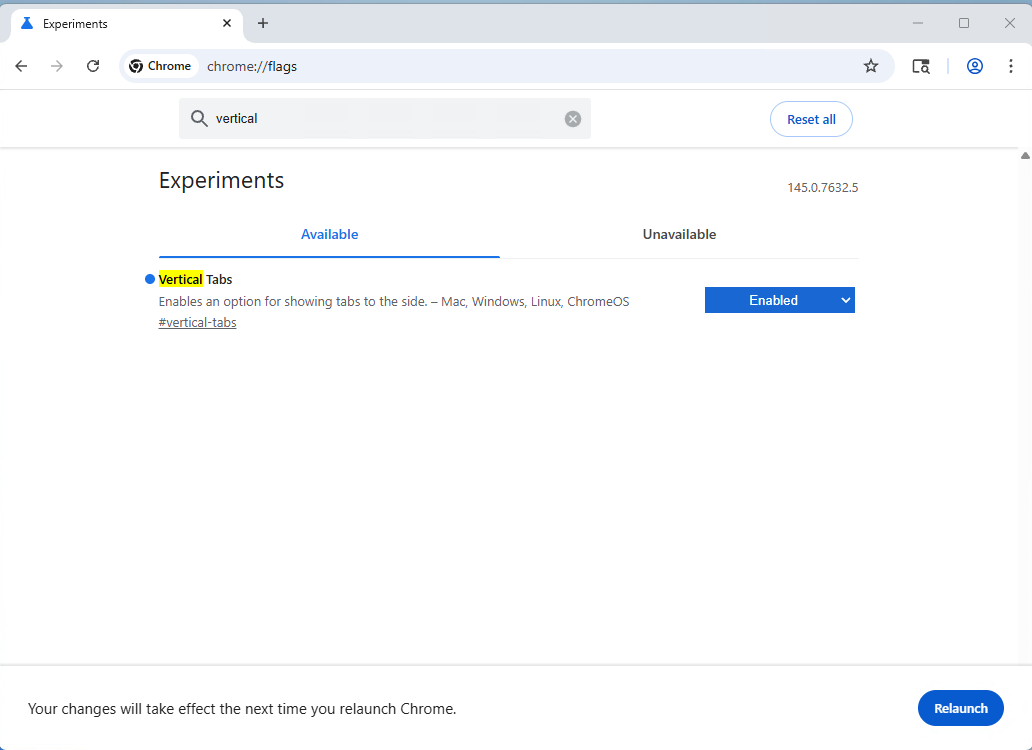Click the back navigation arrow
Image resolution: width=1032 pixels, height=750 pixels.
[x=21, y=66]
